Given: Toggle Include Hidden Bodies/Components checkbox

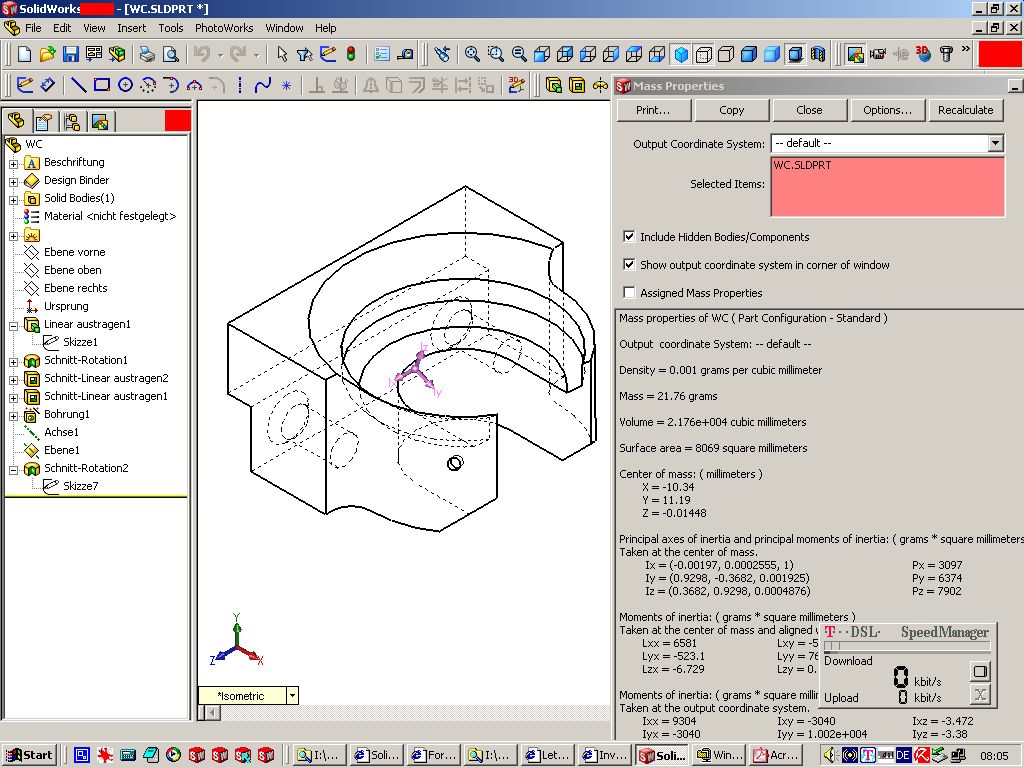Looking at the screenshot, I should (x=629, y=237).
